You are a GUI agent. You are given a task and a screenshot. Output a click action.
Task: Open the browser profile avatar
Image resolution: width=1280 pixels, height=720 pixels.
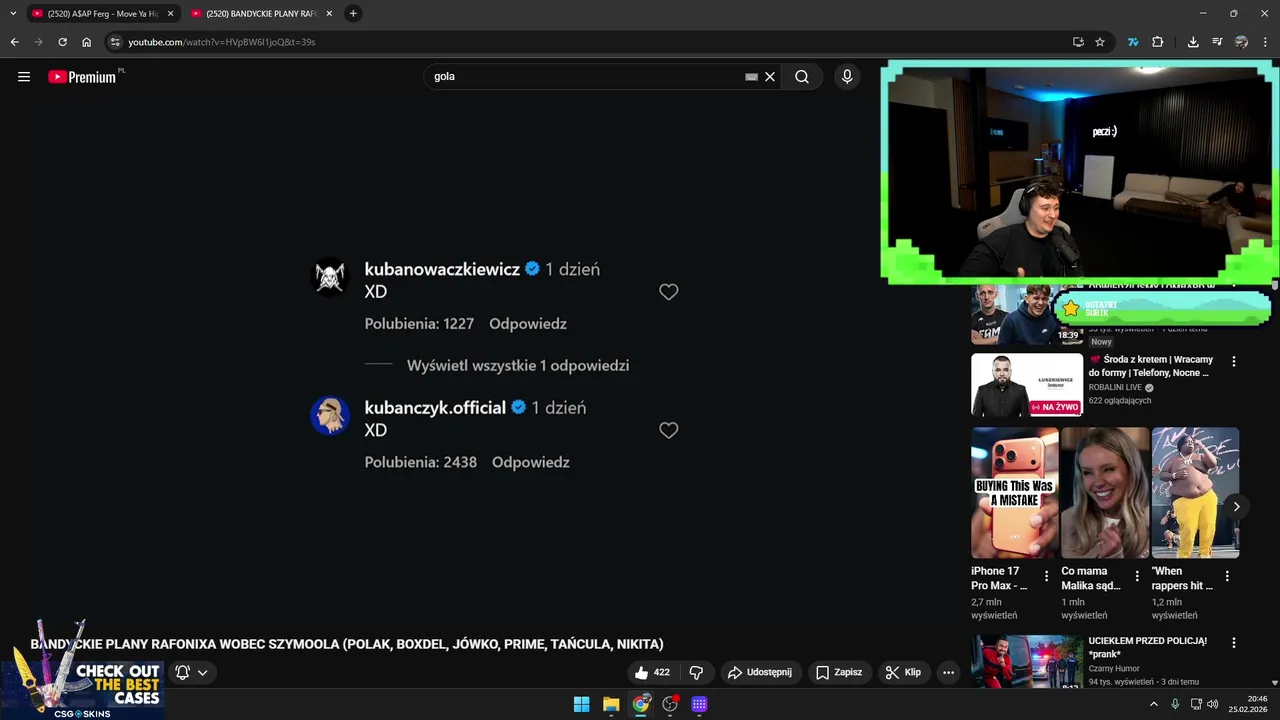point(1241,42)
